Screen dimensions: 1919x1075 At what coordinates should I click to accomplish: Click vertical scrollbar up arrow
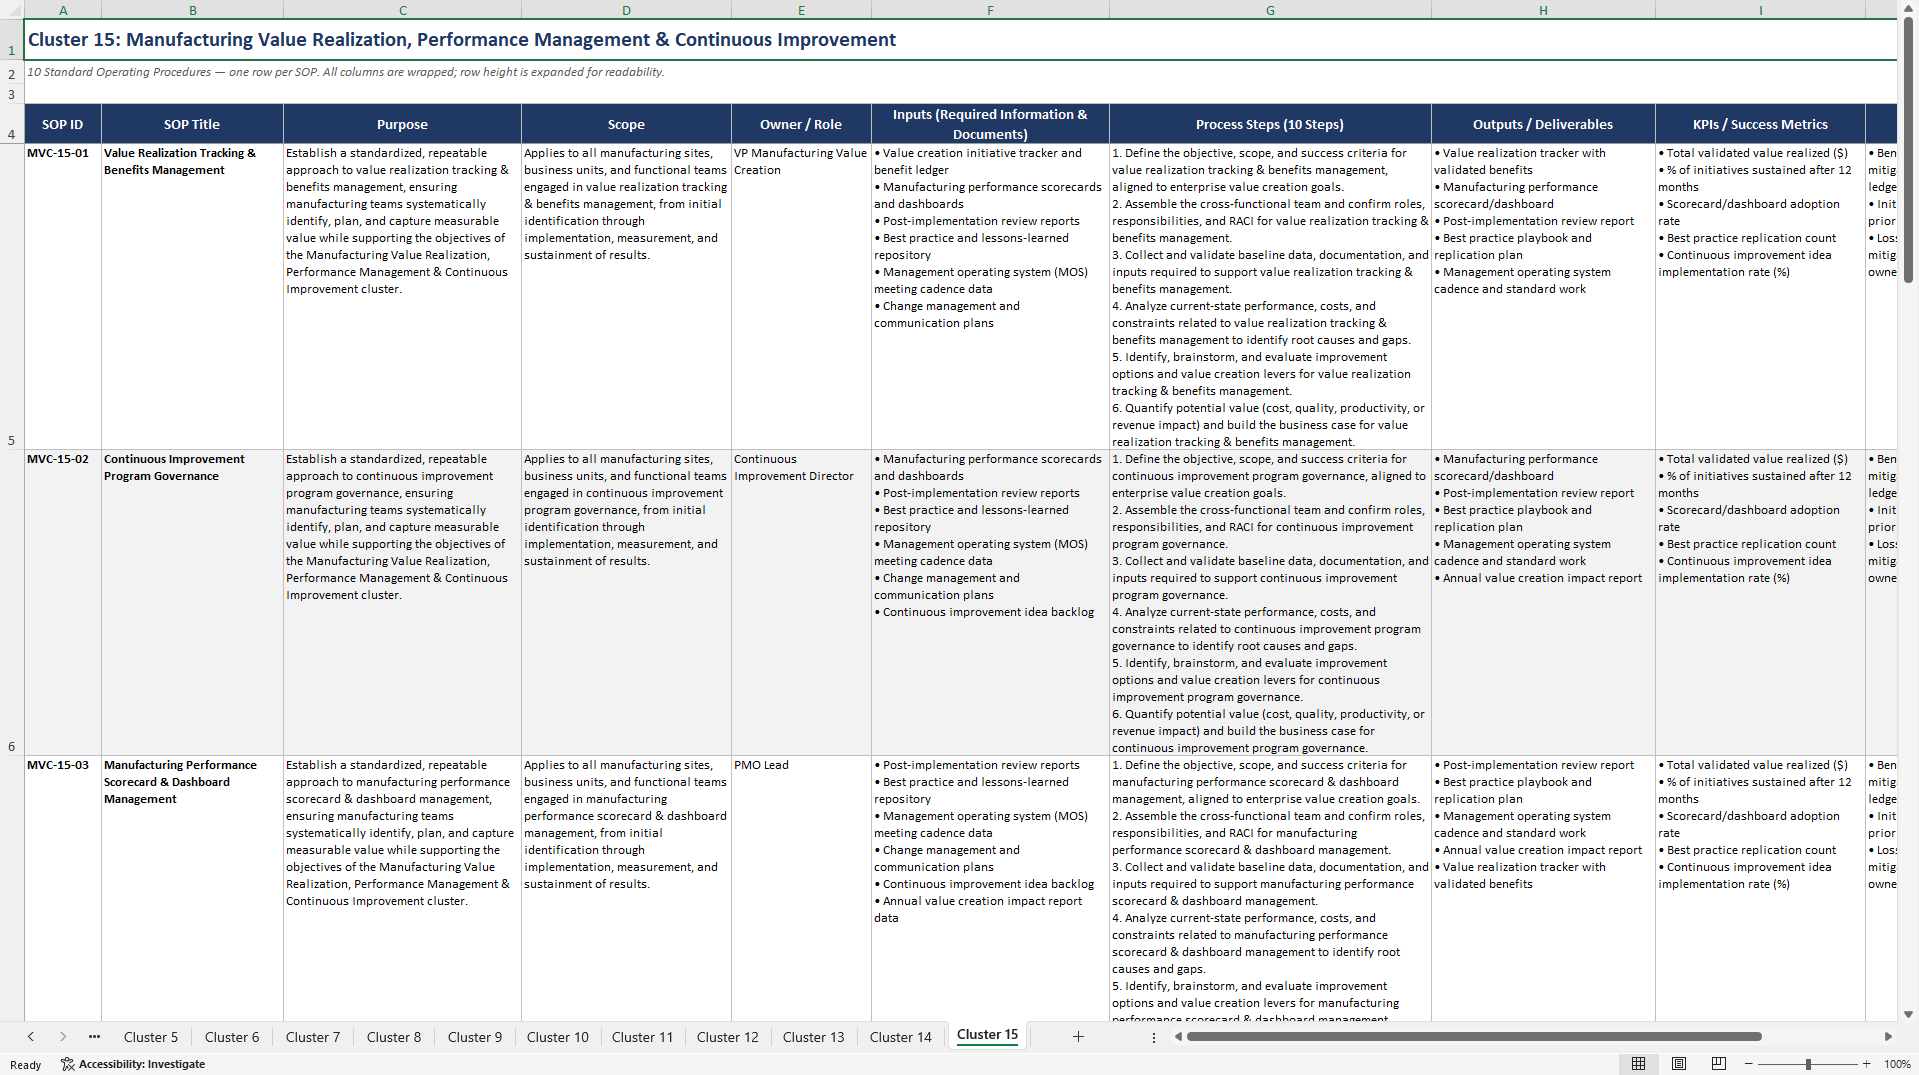(x=1908, y=8)
